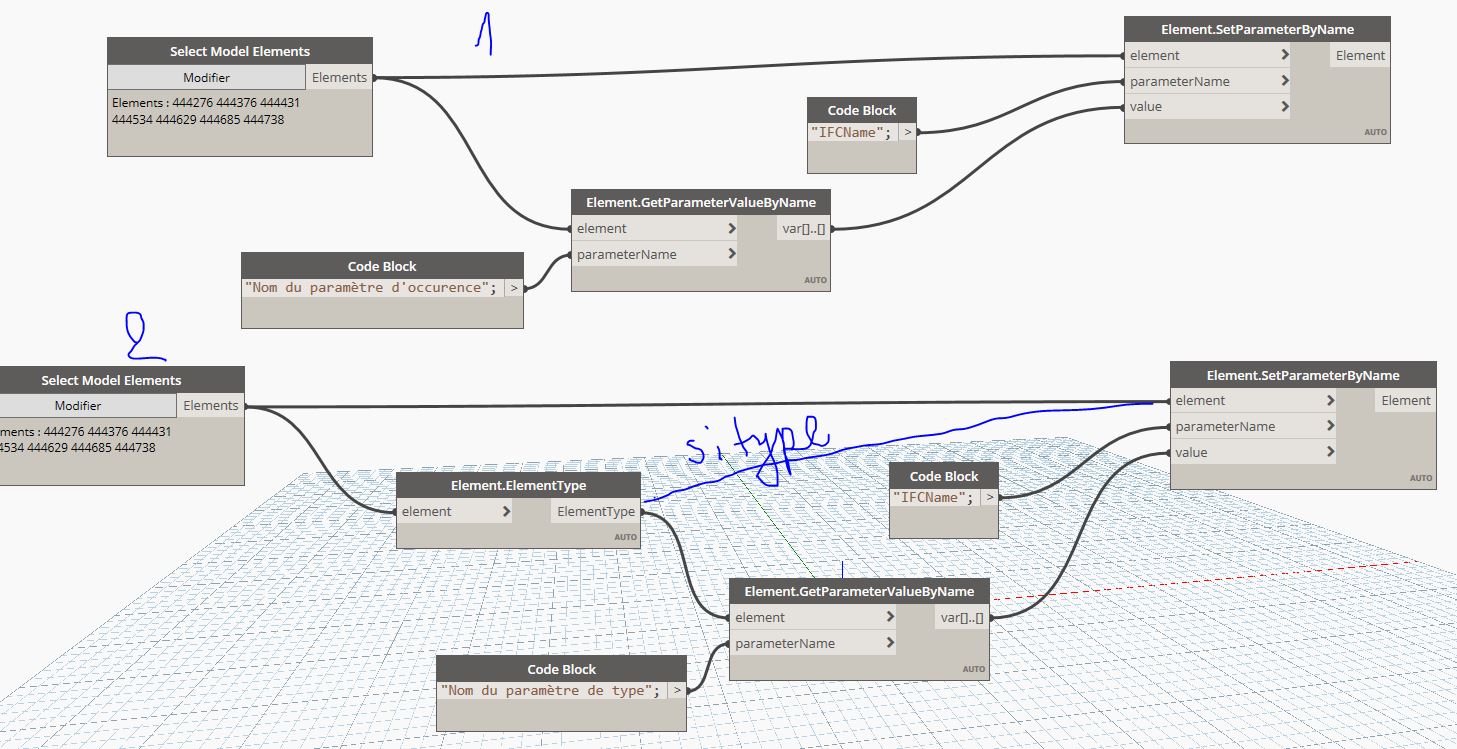Click Elements output port of lower Select Model Elements
The image size is (1457, 749).
[211, 406]
